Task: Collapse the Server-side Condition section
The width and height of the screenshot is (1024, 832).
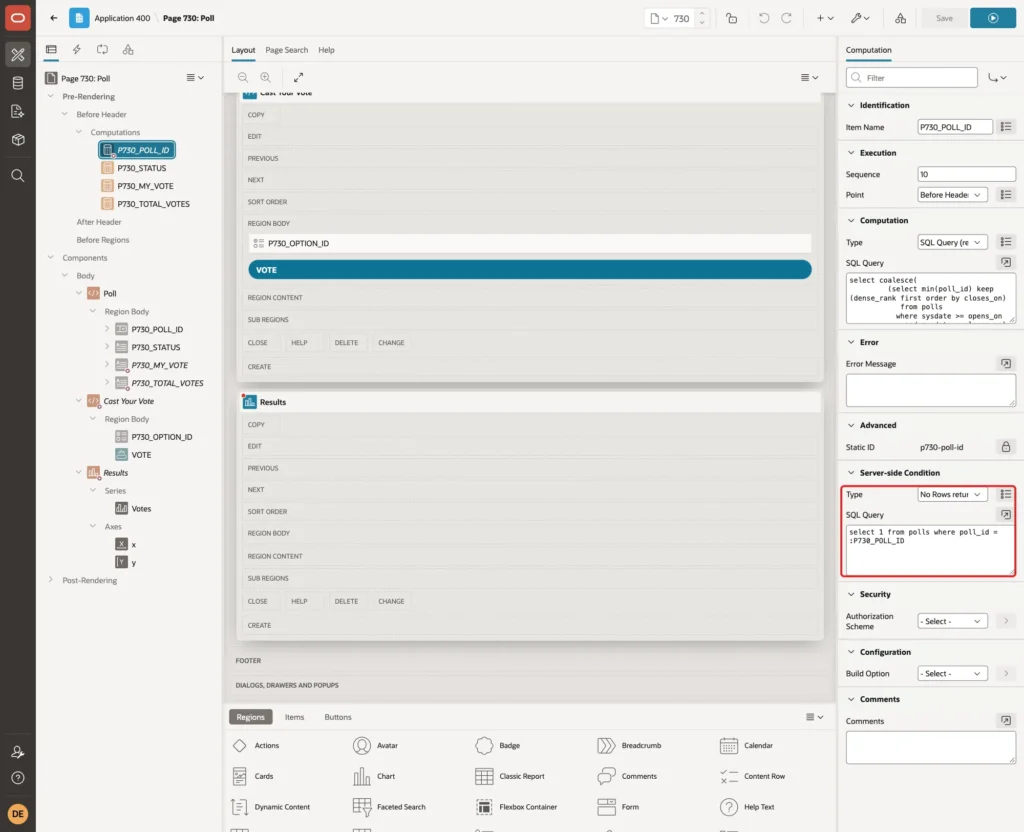Action: [850, 473]
